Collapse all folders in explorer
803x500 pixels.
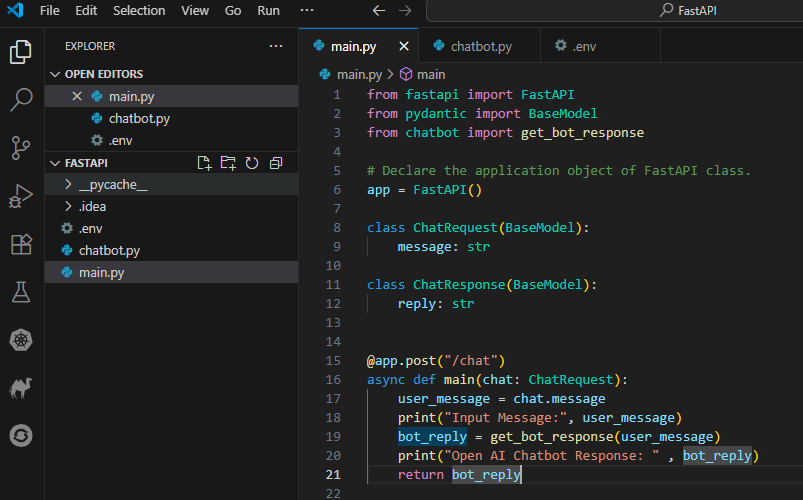[276, 163]
